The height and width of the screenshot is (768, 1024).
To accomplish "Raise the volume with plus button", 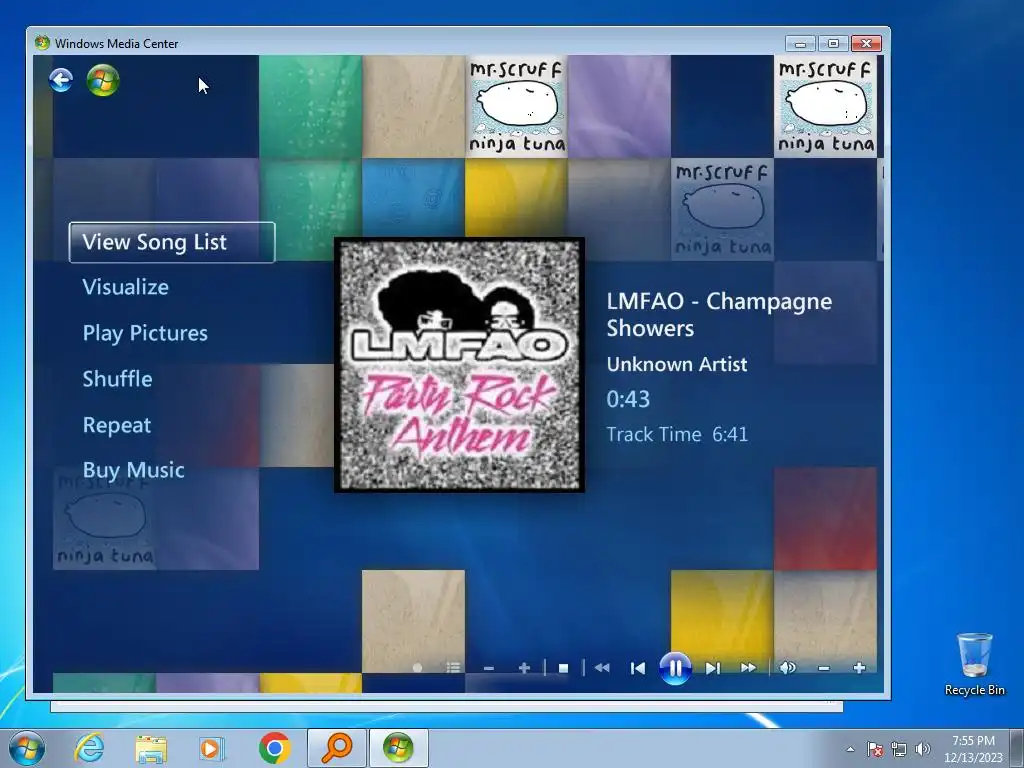I will coord(859,667).
